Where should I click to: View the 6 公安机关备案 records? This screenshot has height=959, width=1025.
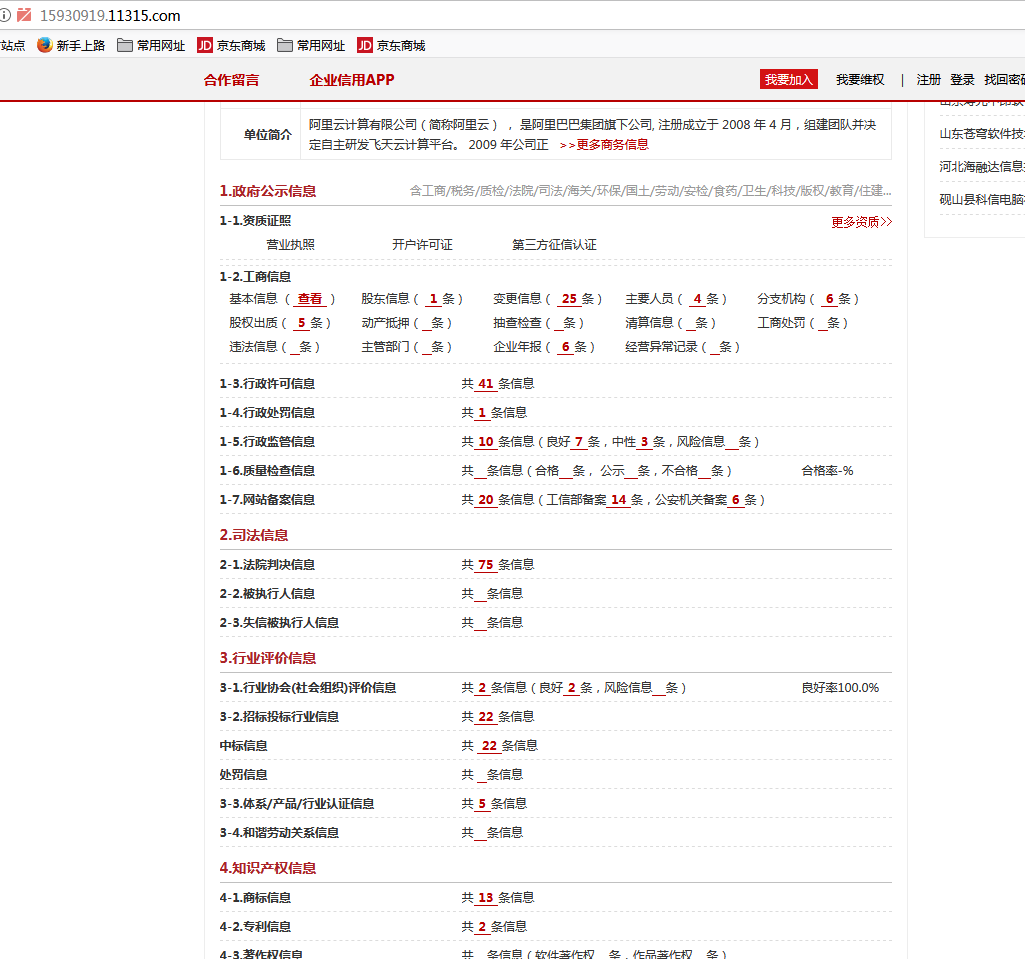click(735, 500)
